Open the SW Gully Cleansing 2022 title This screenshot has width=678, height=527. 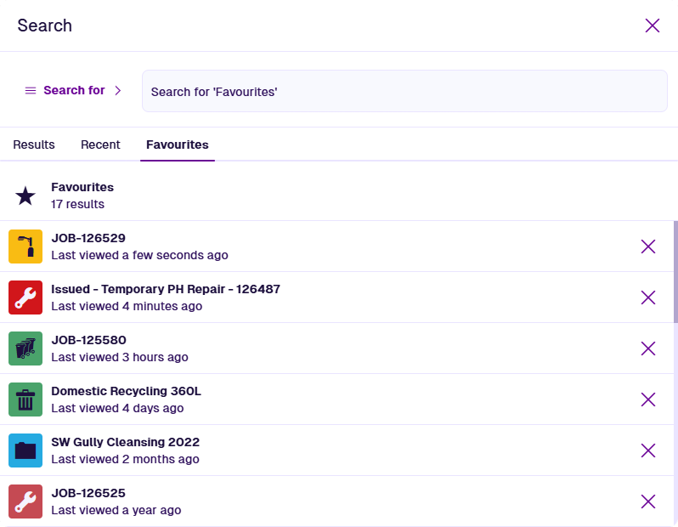(125, 442)
